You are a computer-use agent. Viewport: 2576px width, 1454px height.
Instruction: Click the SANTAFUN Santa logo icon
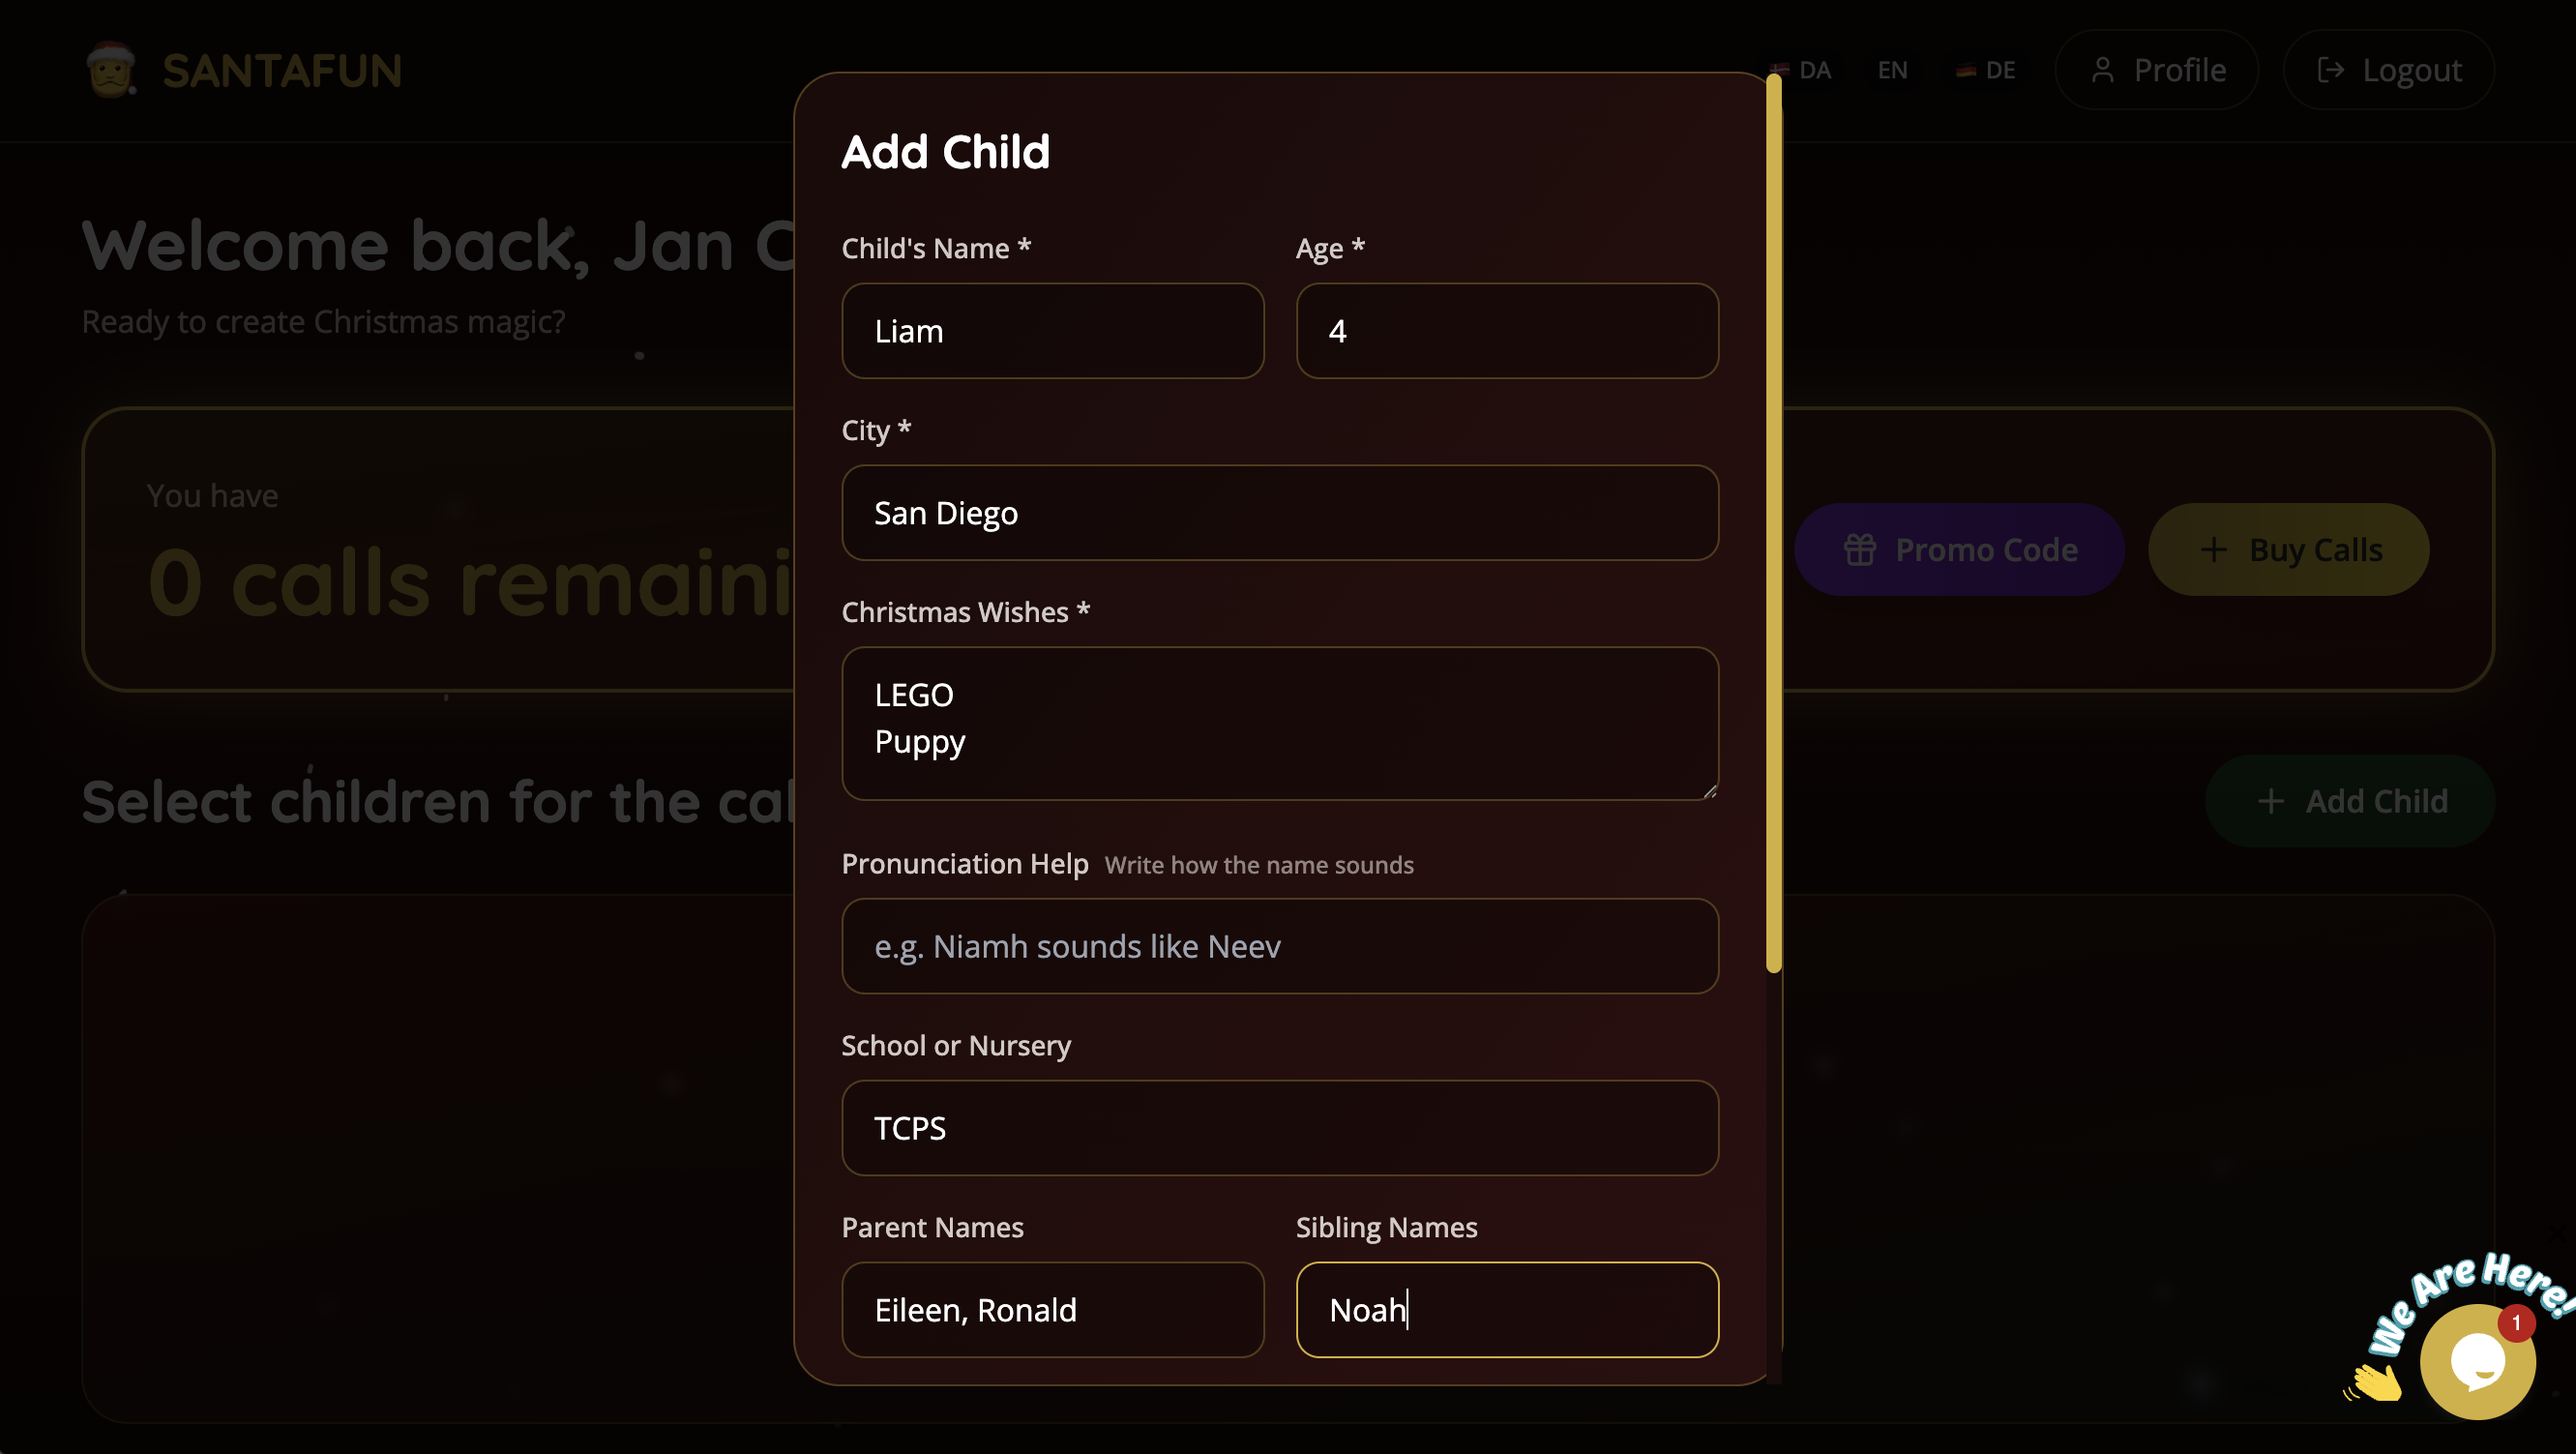click(111, 68)
